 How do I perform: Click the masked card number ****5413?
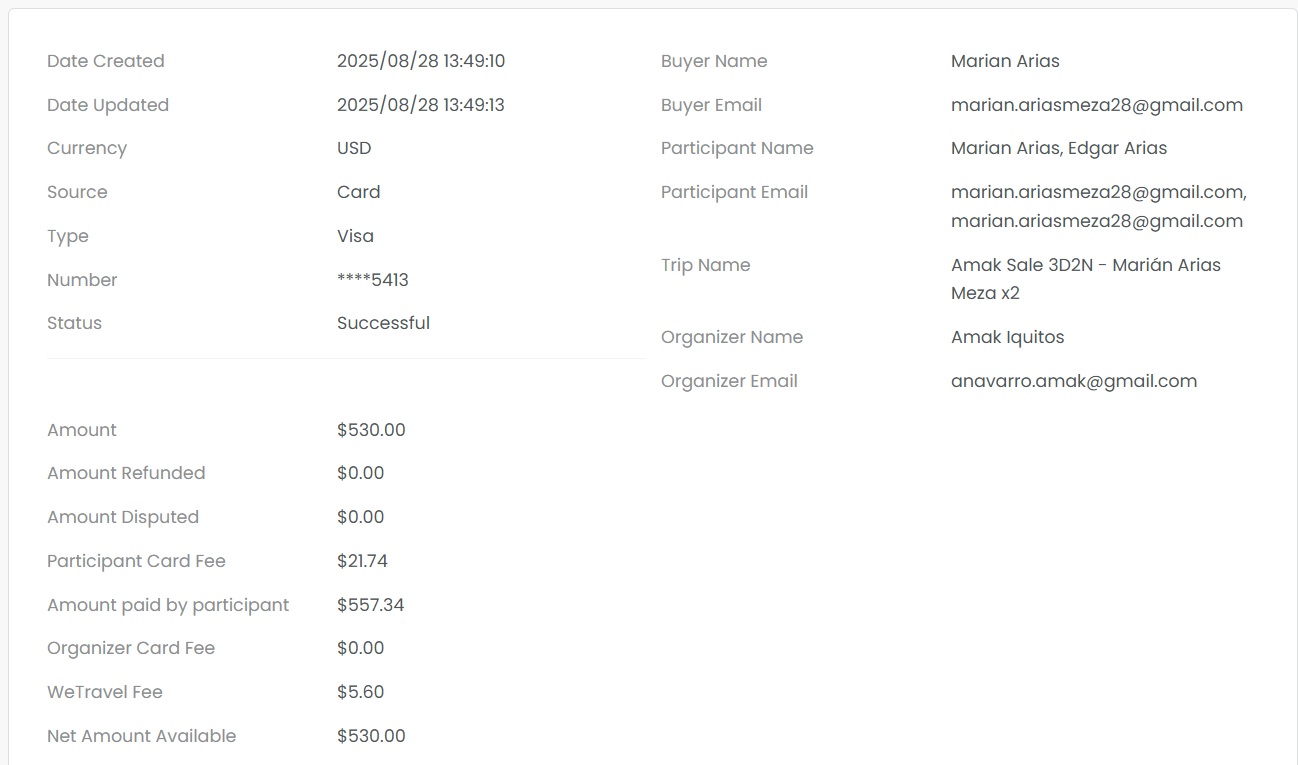click(x=372, y=280)
